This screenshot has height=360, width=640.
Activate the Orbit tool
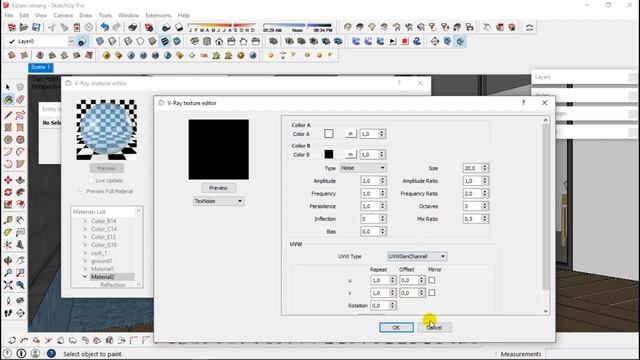click(x=8, y=260)
